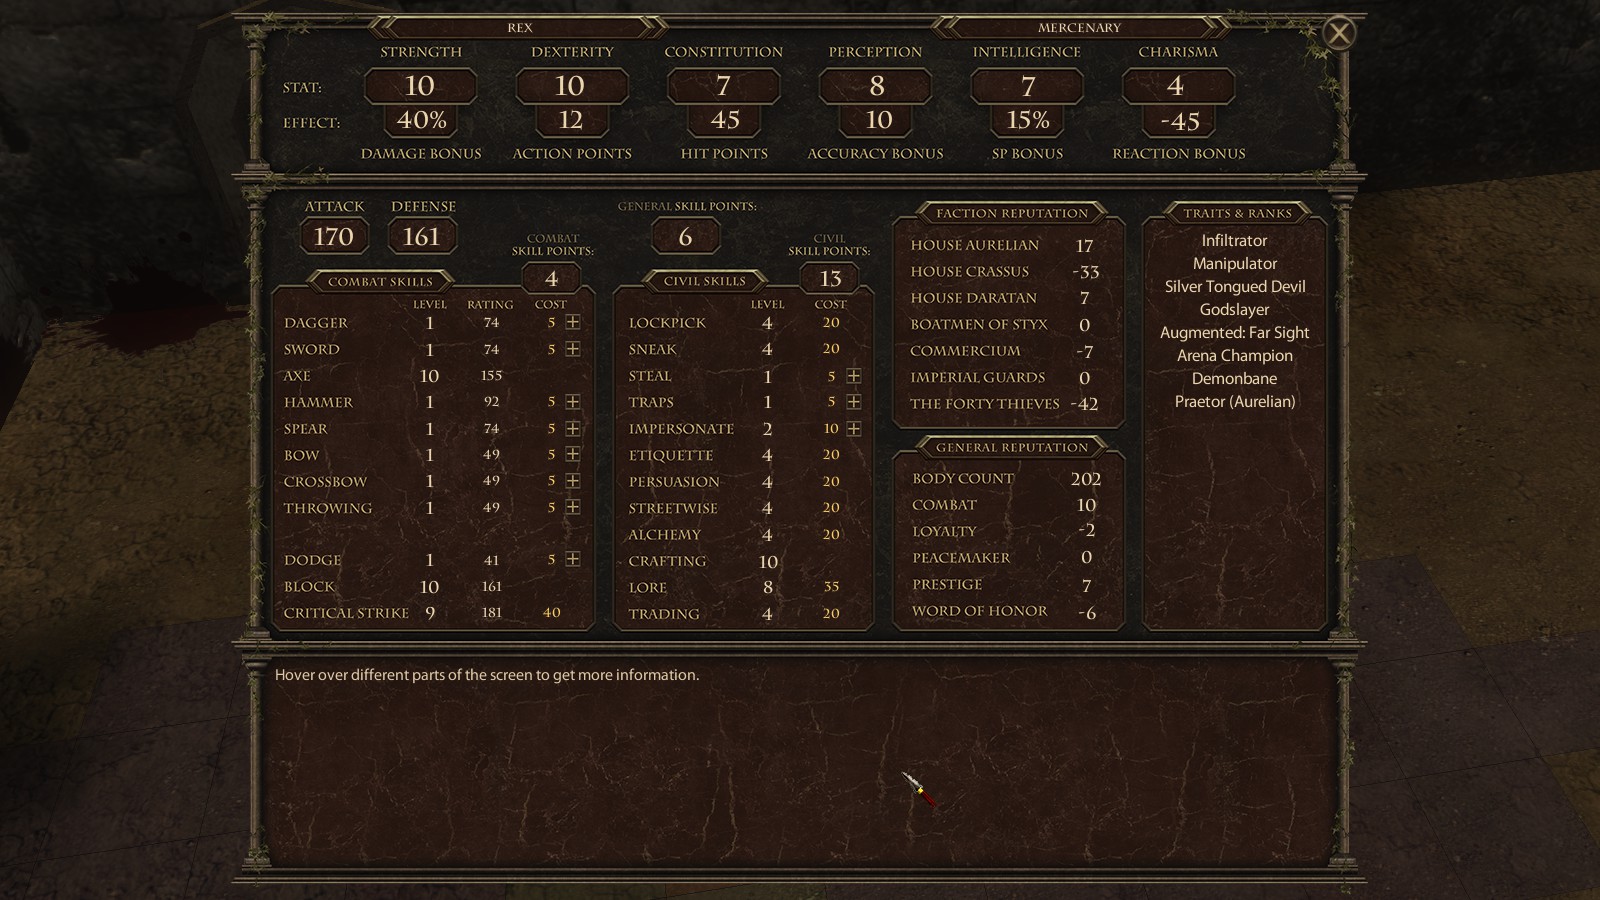Click the Charisma stat value of 4
The width and height of the screenshot is (1600, 900).
tap(1178, 86)
